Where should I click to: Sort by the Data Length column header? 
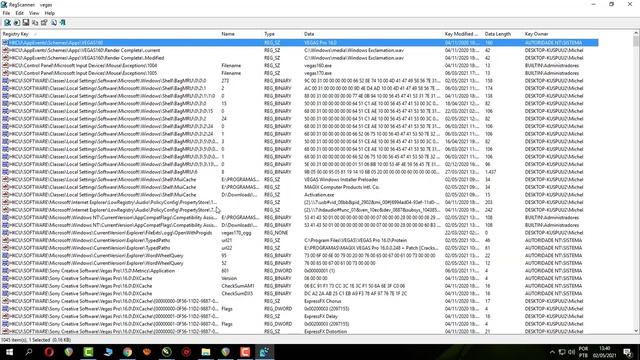pos(503,34)
